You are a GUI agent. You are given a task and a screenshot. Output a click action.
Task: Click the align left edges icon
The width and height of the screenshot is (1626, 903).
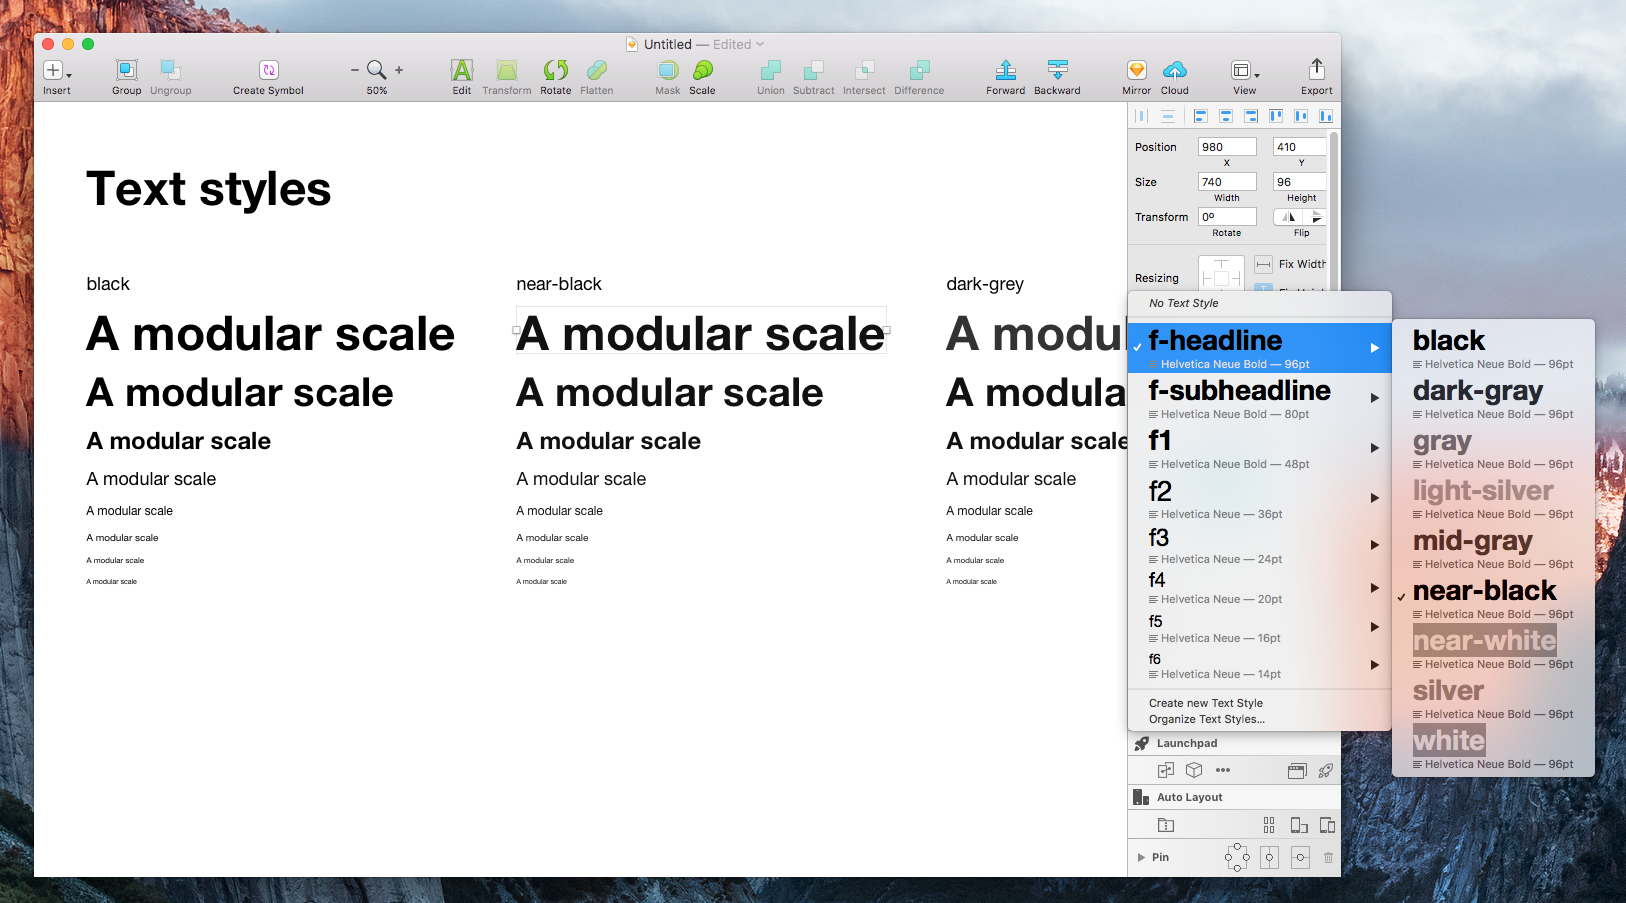click(1200, 116)
